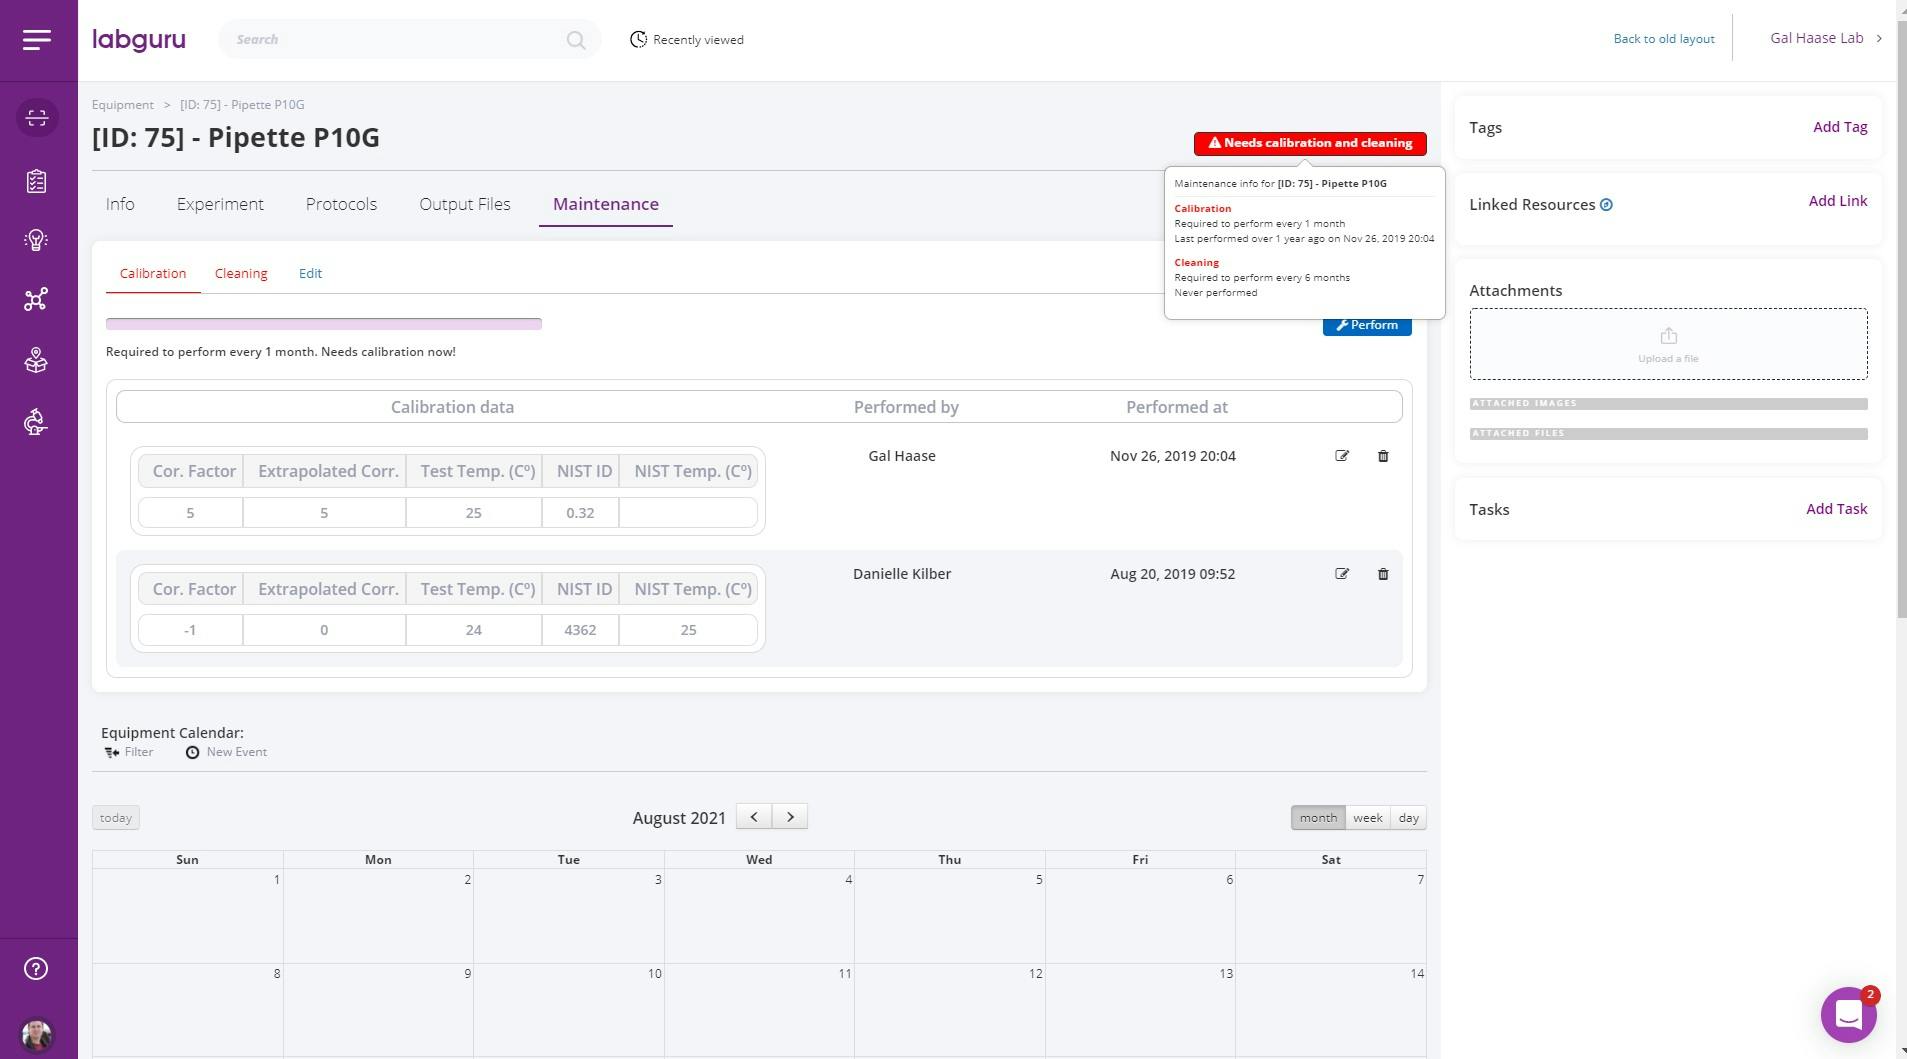Open the hamburger navigation menu
Image resolution: width=1907 pixels, height=1059 pixels.
[37, 41]
